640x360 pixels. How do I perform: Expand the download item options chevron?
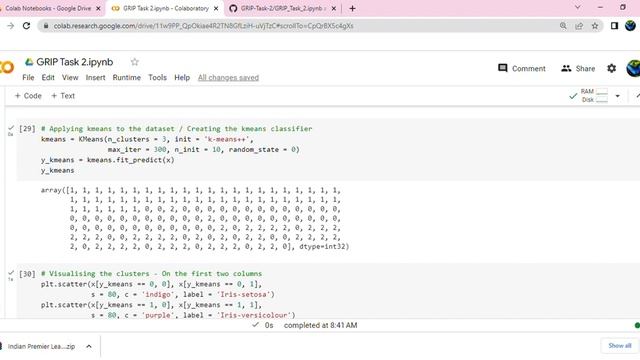(89, 347)
